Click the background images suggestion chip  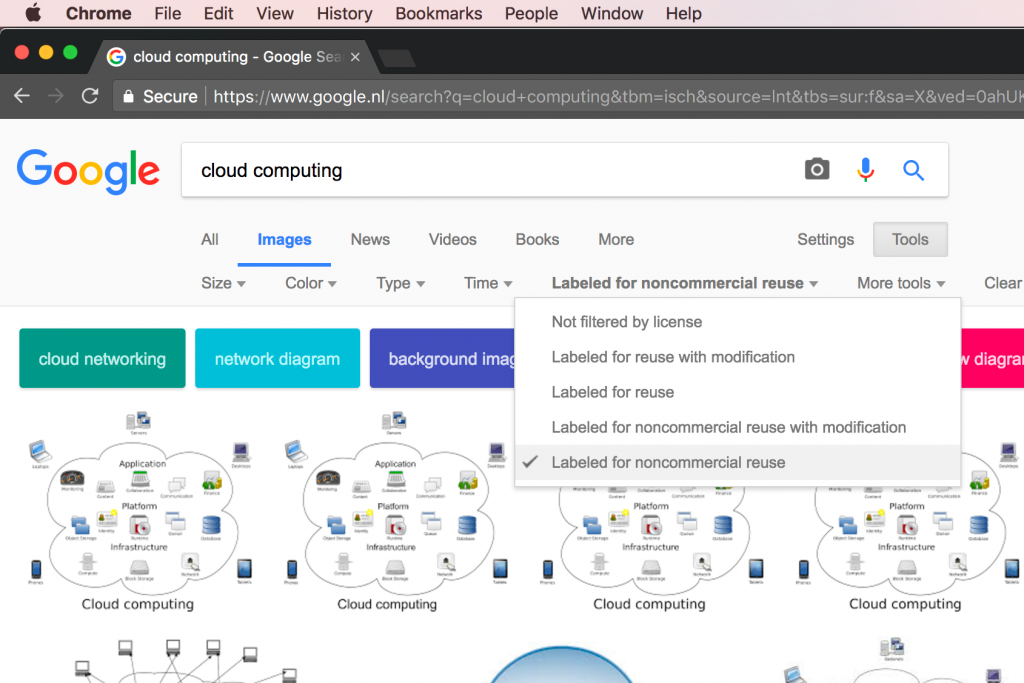coord(442,358)
